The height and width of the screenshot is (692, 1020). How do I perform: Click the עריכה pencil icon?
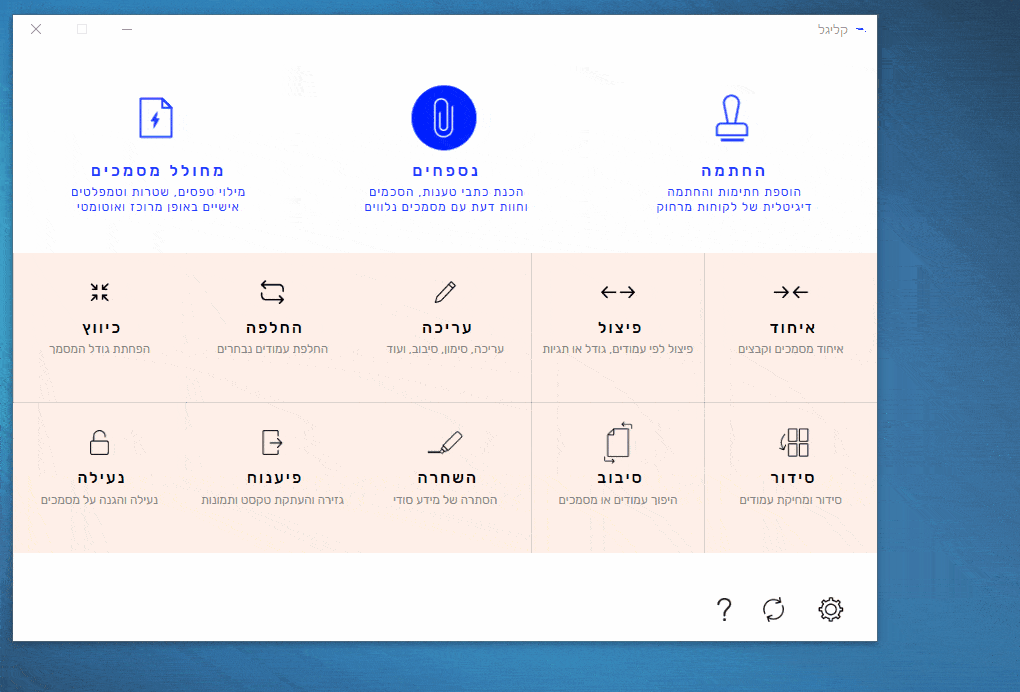coord(445,292)
